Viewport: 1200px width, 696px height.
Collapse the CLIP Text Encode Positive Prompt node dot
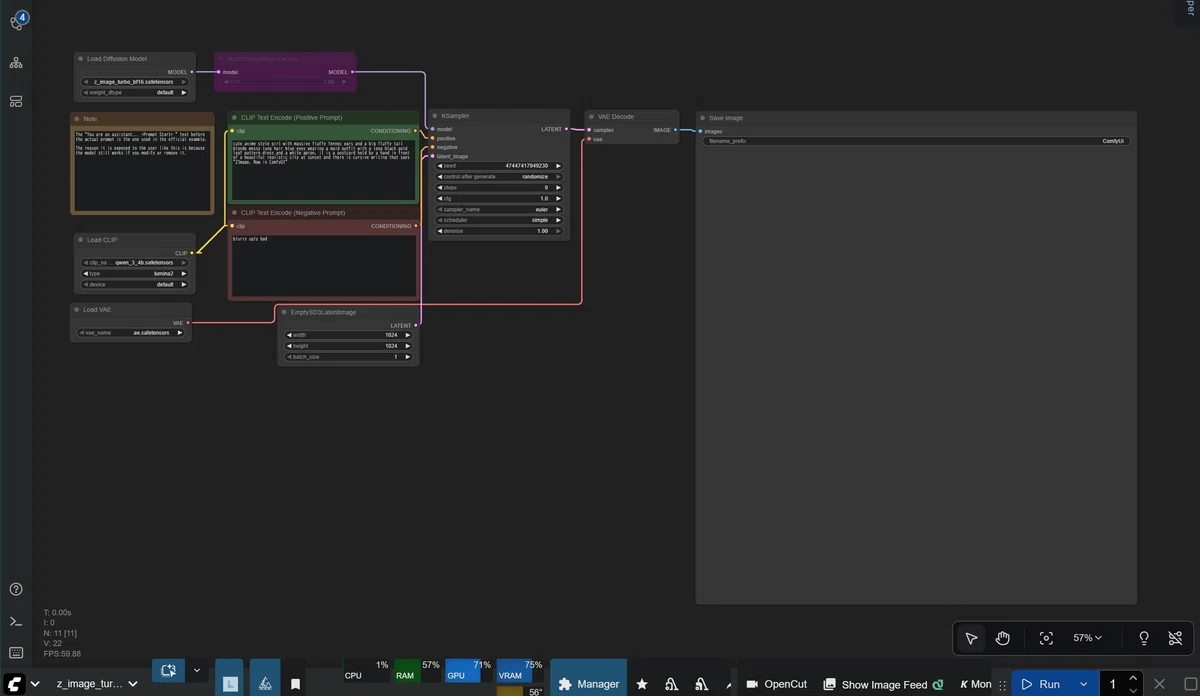point(235,118)
